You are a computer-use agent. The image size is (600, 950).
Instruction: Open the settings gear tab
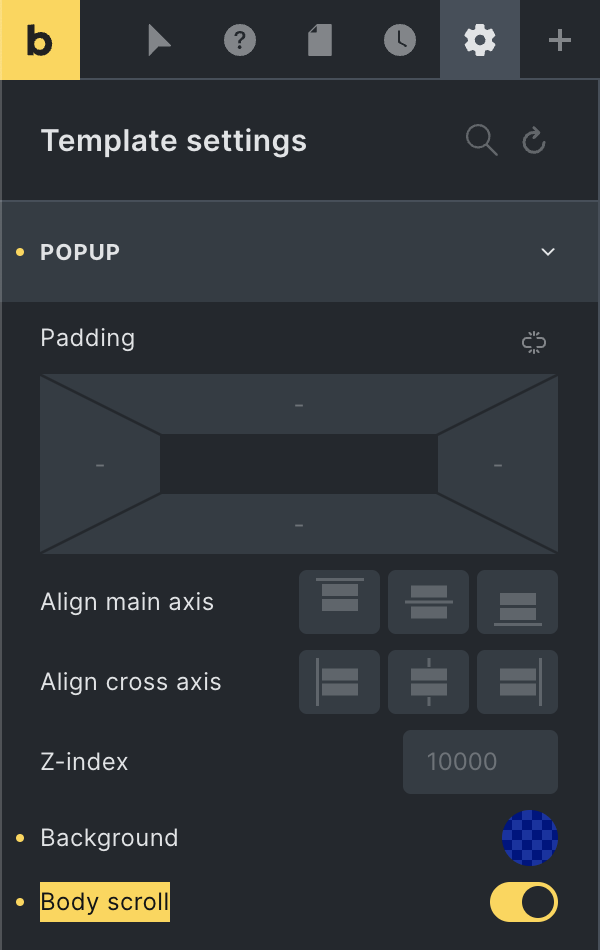tap(480, 40)
